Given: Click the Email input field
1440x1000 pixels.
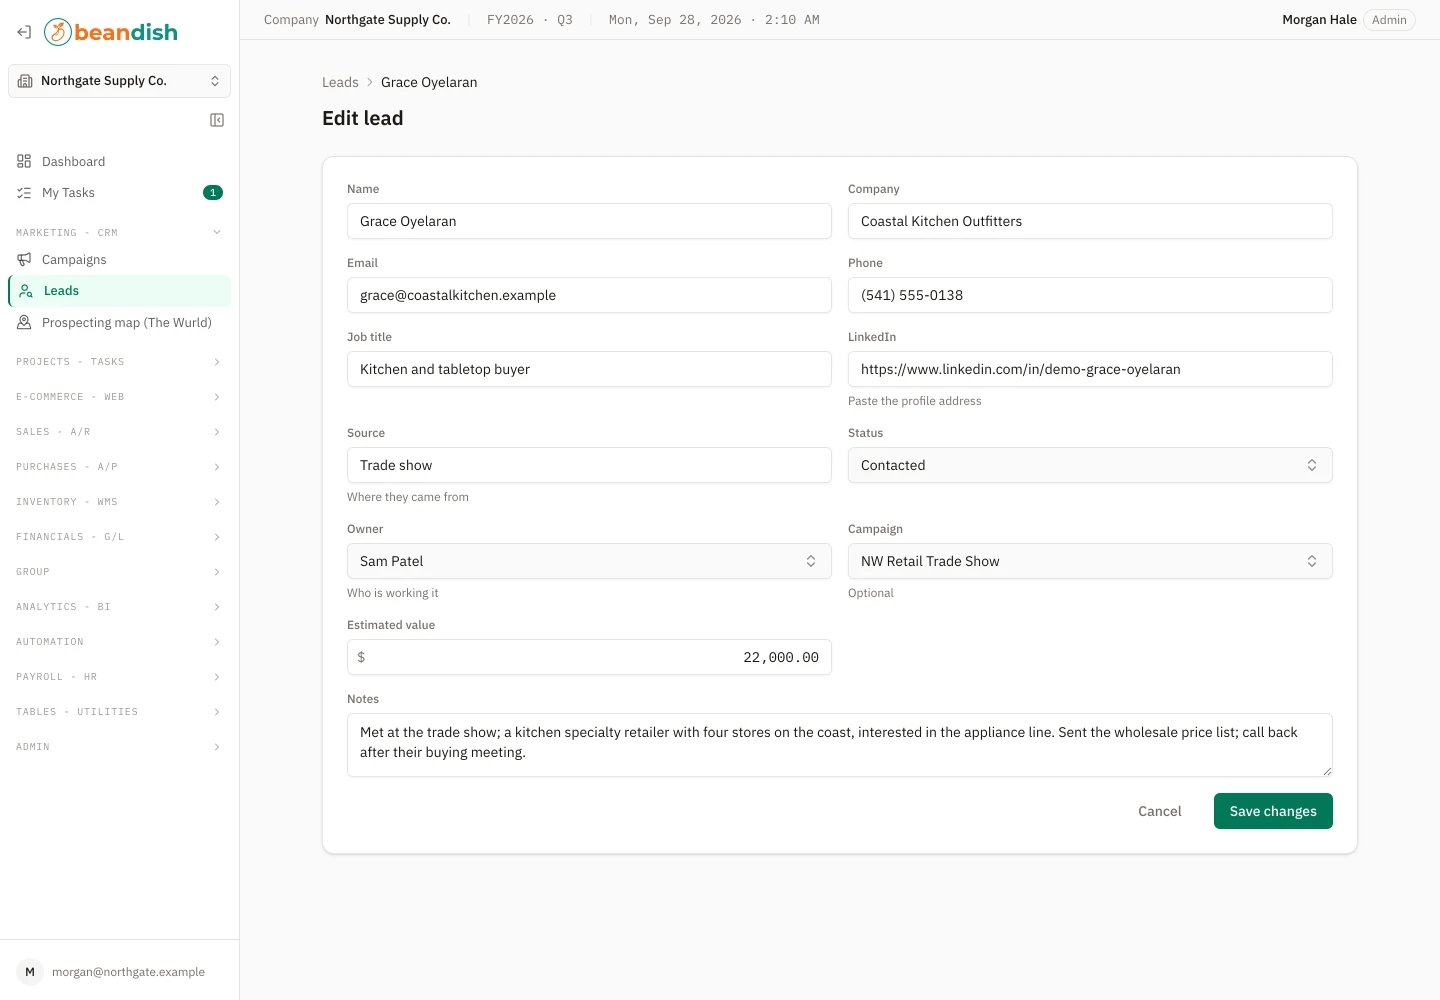Looking at the screenshot, I should pos(589,295).
